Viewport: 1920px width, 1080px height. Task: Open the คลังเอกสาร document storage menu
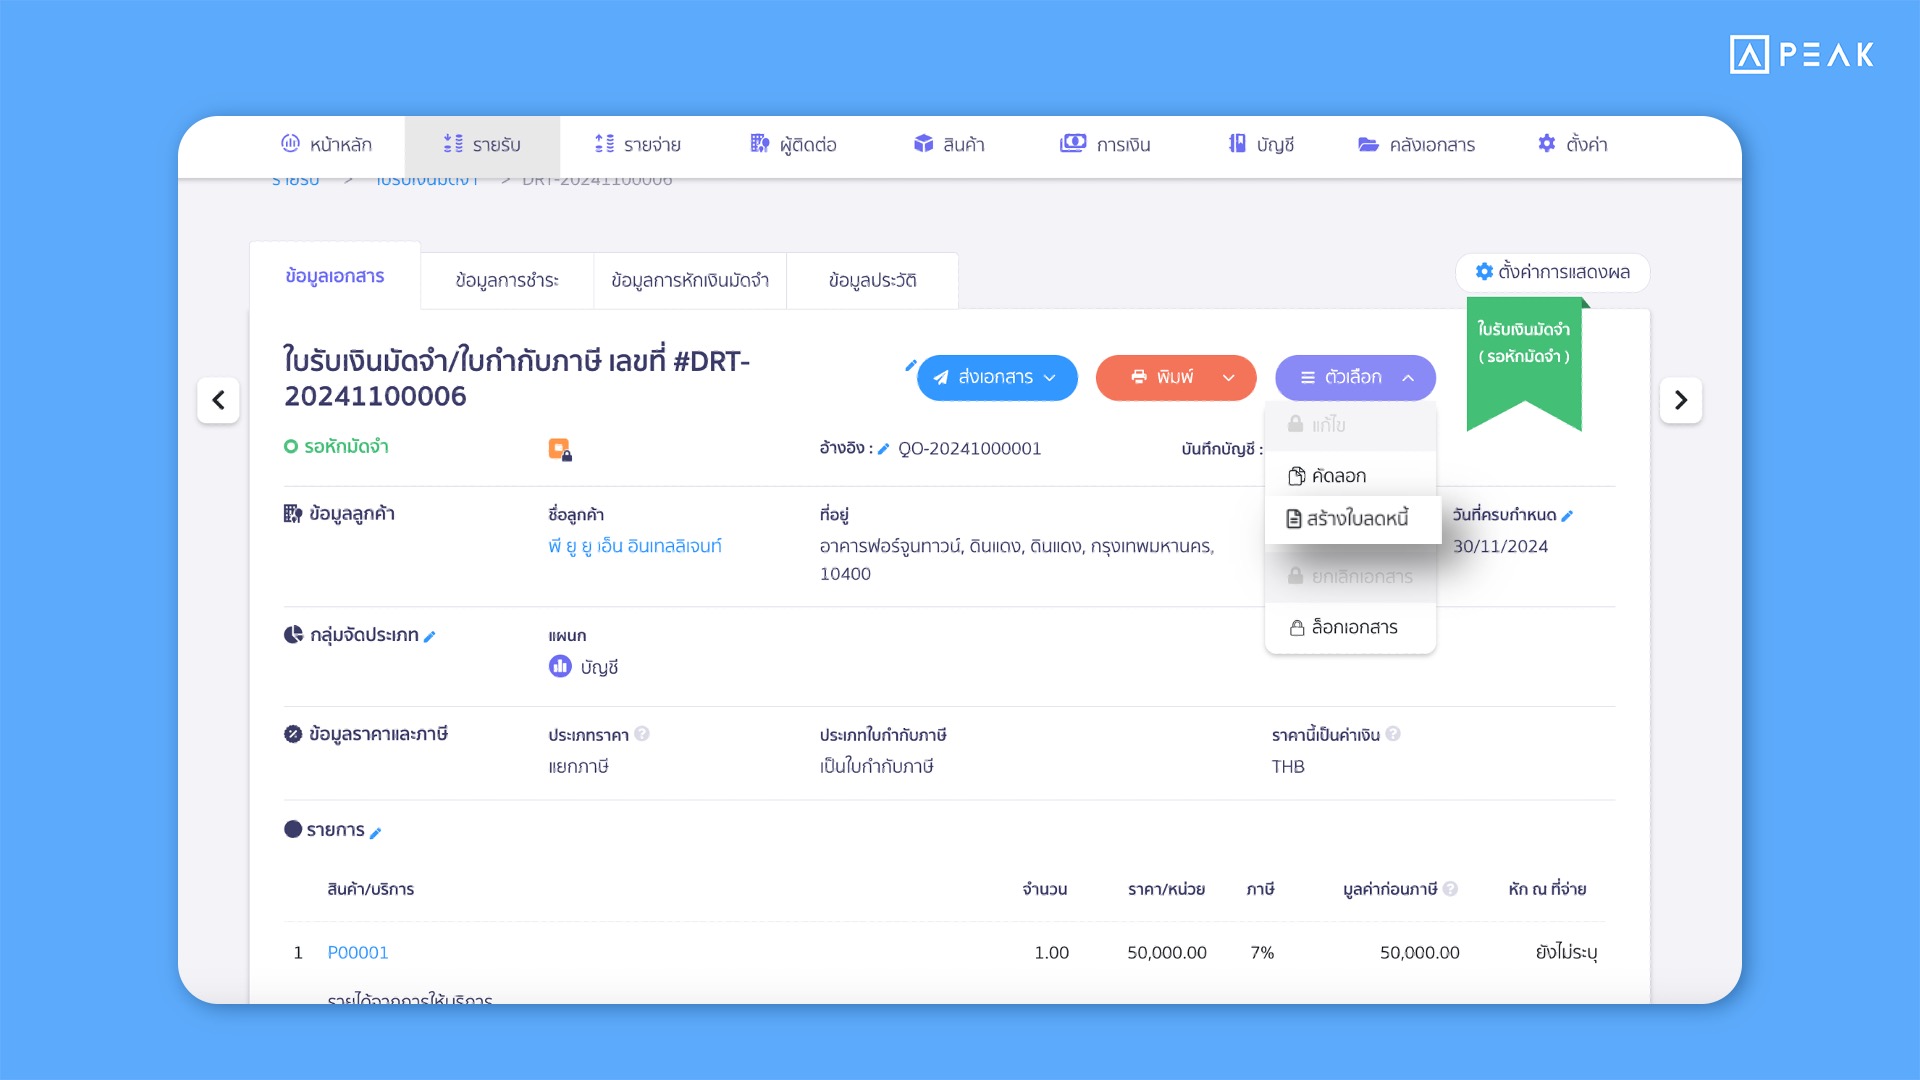click(x=1416, y=144)
